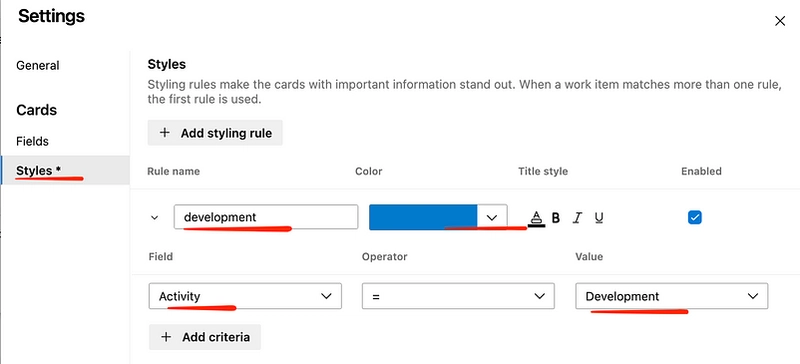Image resolution: width=800 pixels, height=364 pixels.
Task: Focus the rule name field 'development'
Action: pyautogui.click(x=266, y=217)
